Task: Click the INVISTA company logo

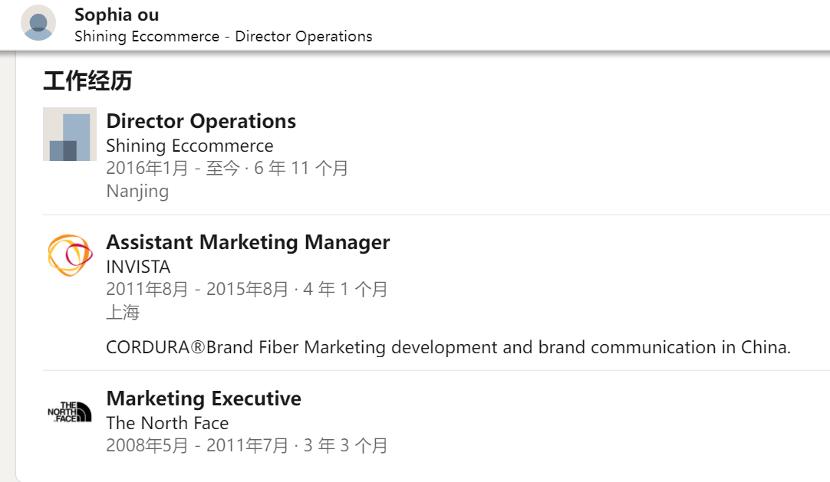Action: pos(70,254)
